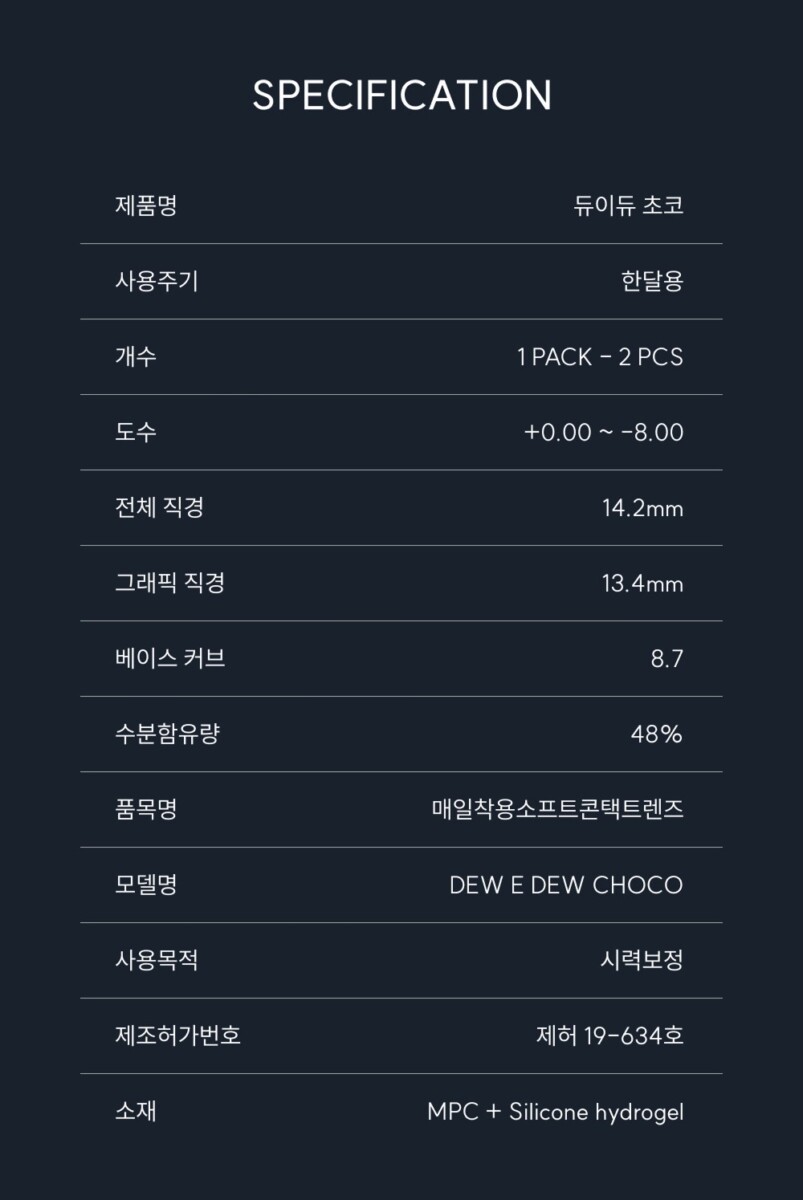Click the 사용주기 label

[x=157, y=281]
